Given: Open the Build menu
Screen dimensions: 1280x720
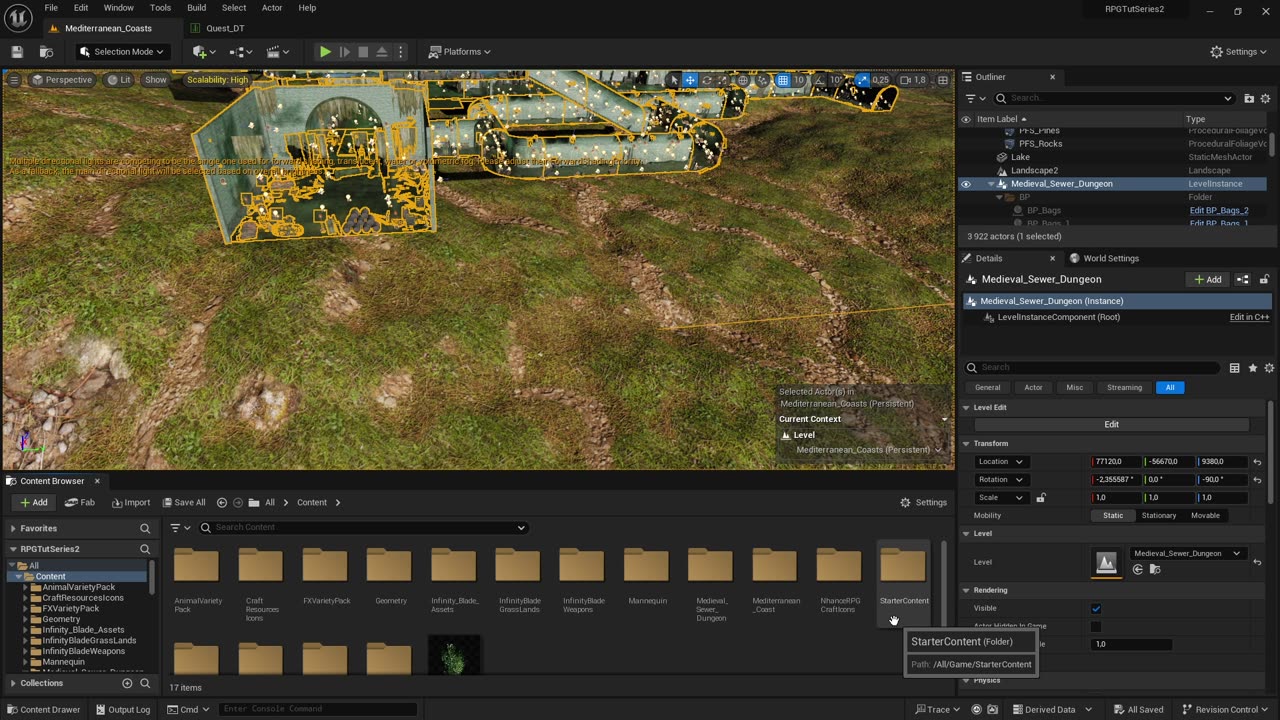Looking at the screenshot, I should [x=196, y=8].
